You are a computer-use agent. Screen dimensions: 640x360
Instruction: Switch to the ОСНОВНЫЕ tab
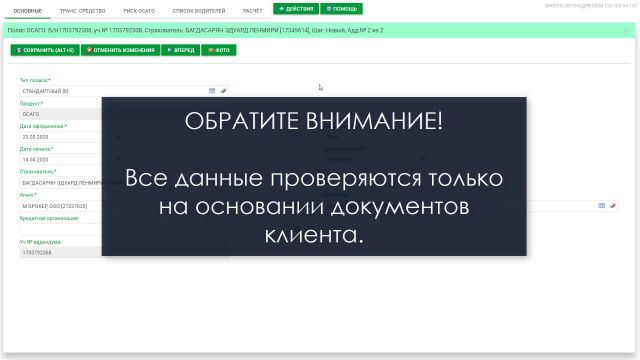click(x=28, y=11)
